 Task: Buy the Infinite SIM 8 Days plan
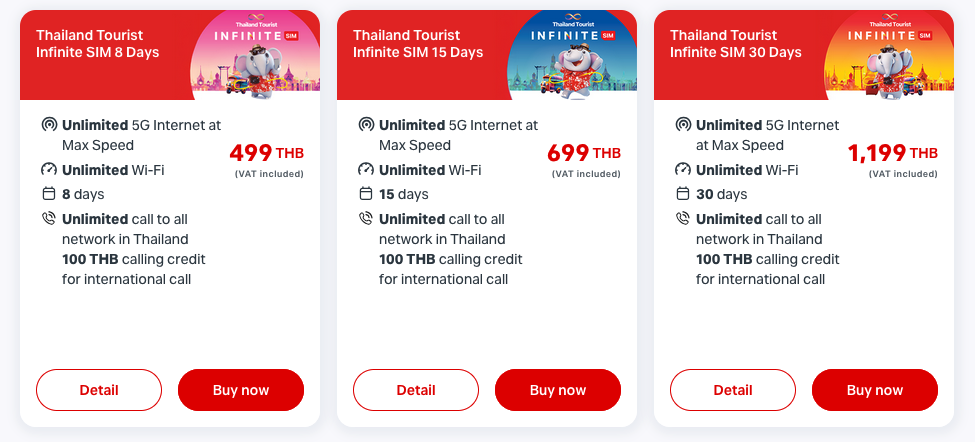tap(240, 390)
